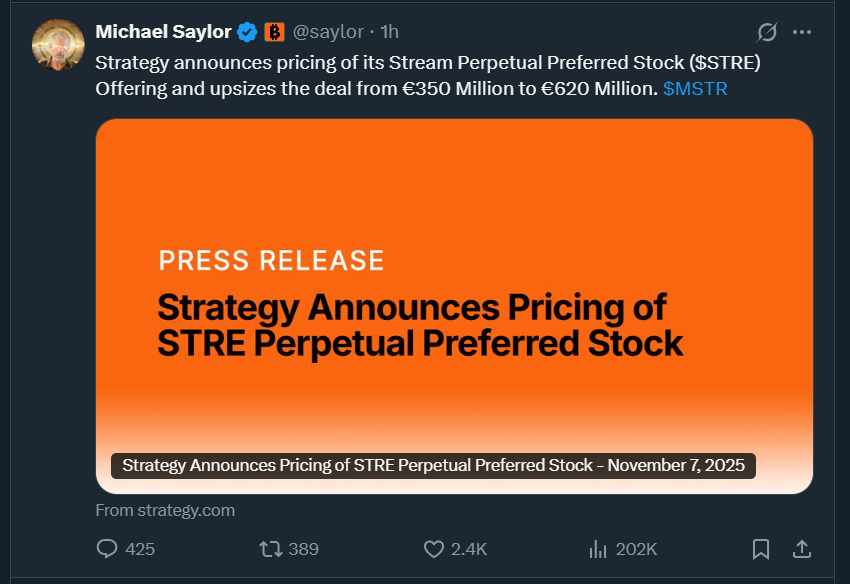Open the three-dot more options menu

point(802,32)
